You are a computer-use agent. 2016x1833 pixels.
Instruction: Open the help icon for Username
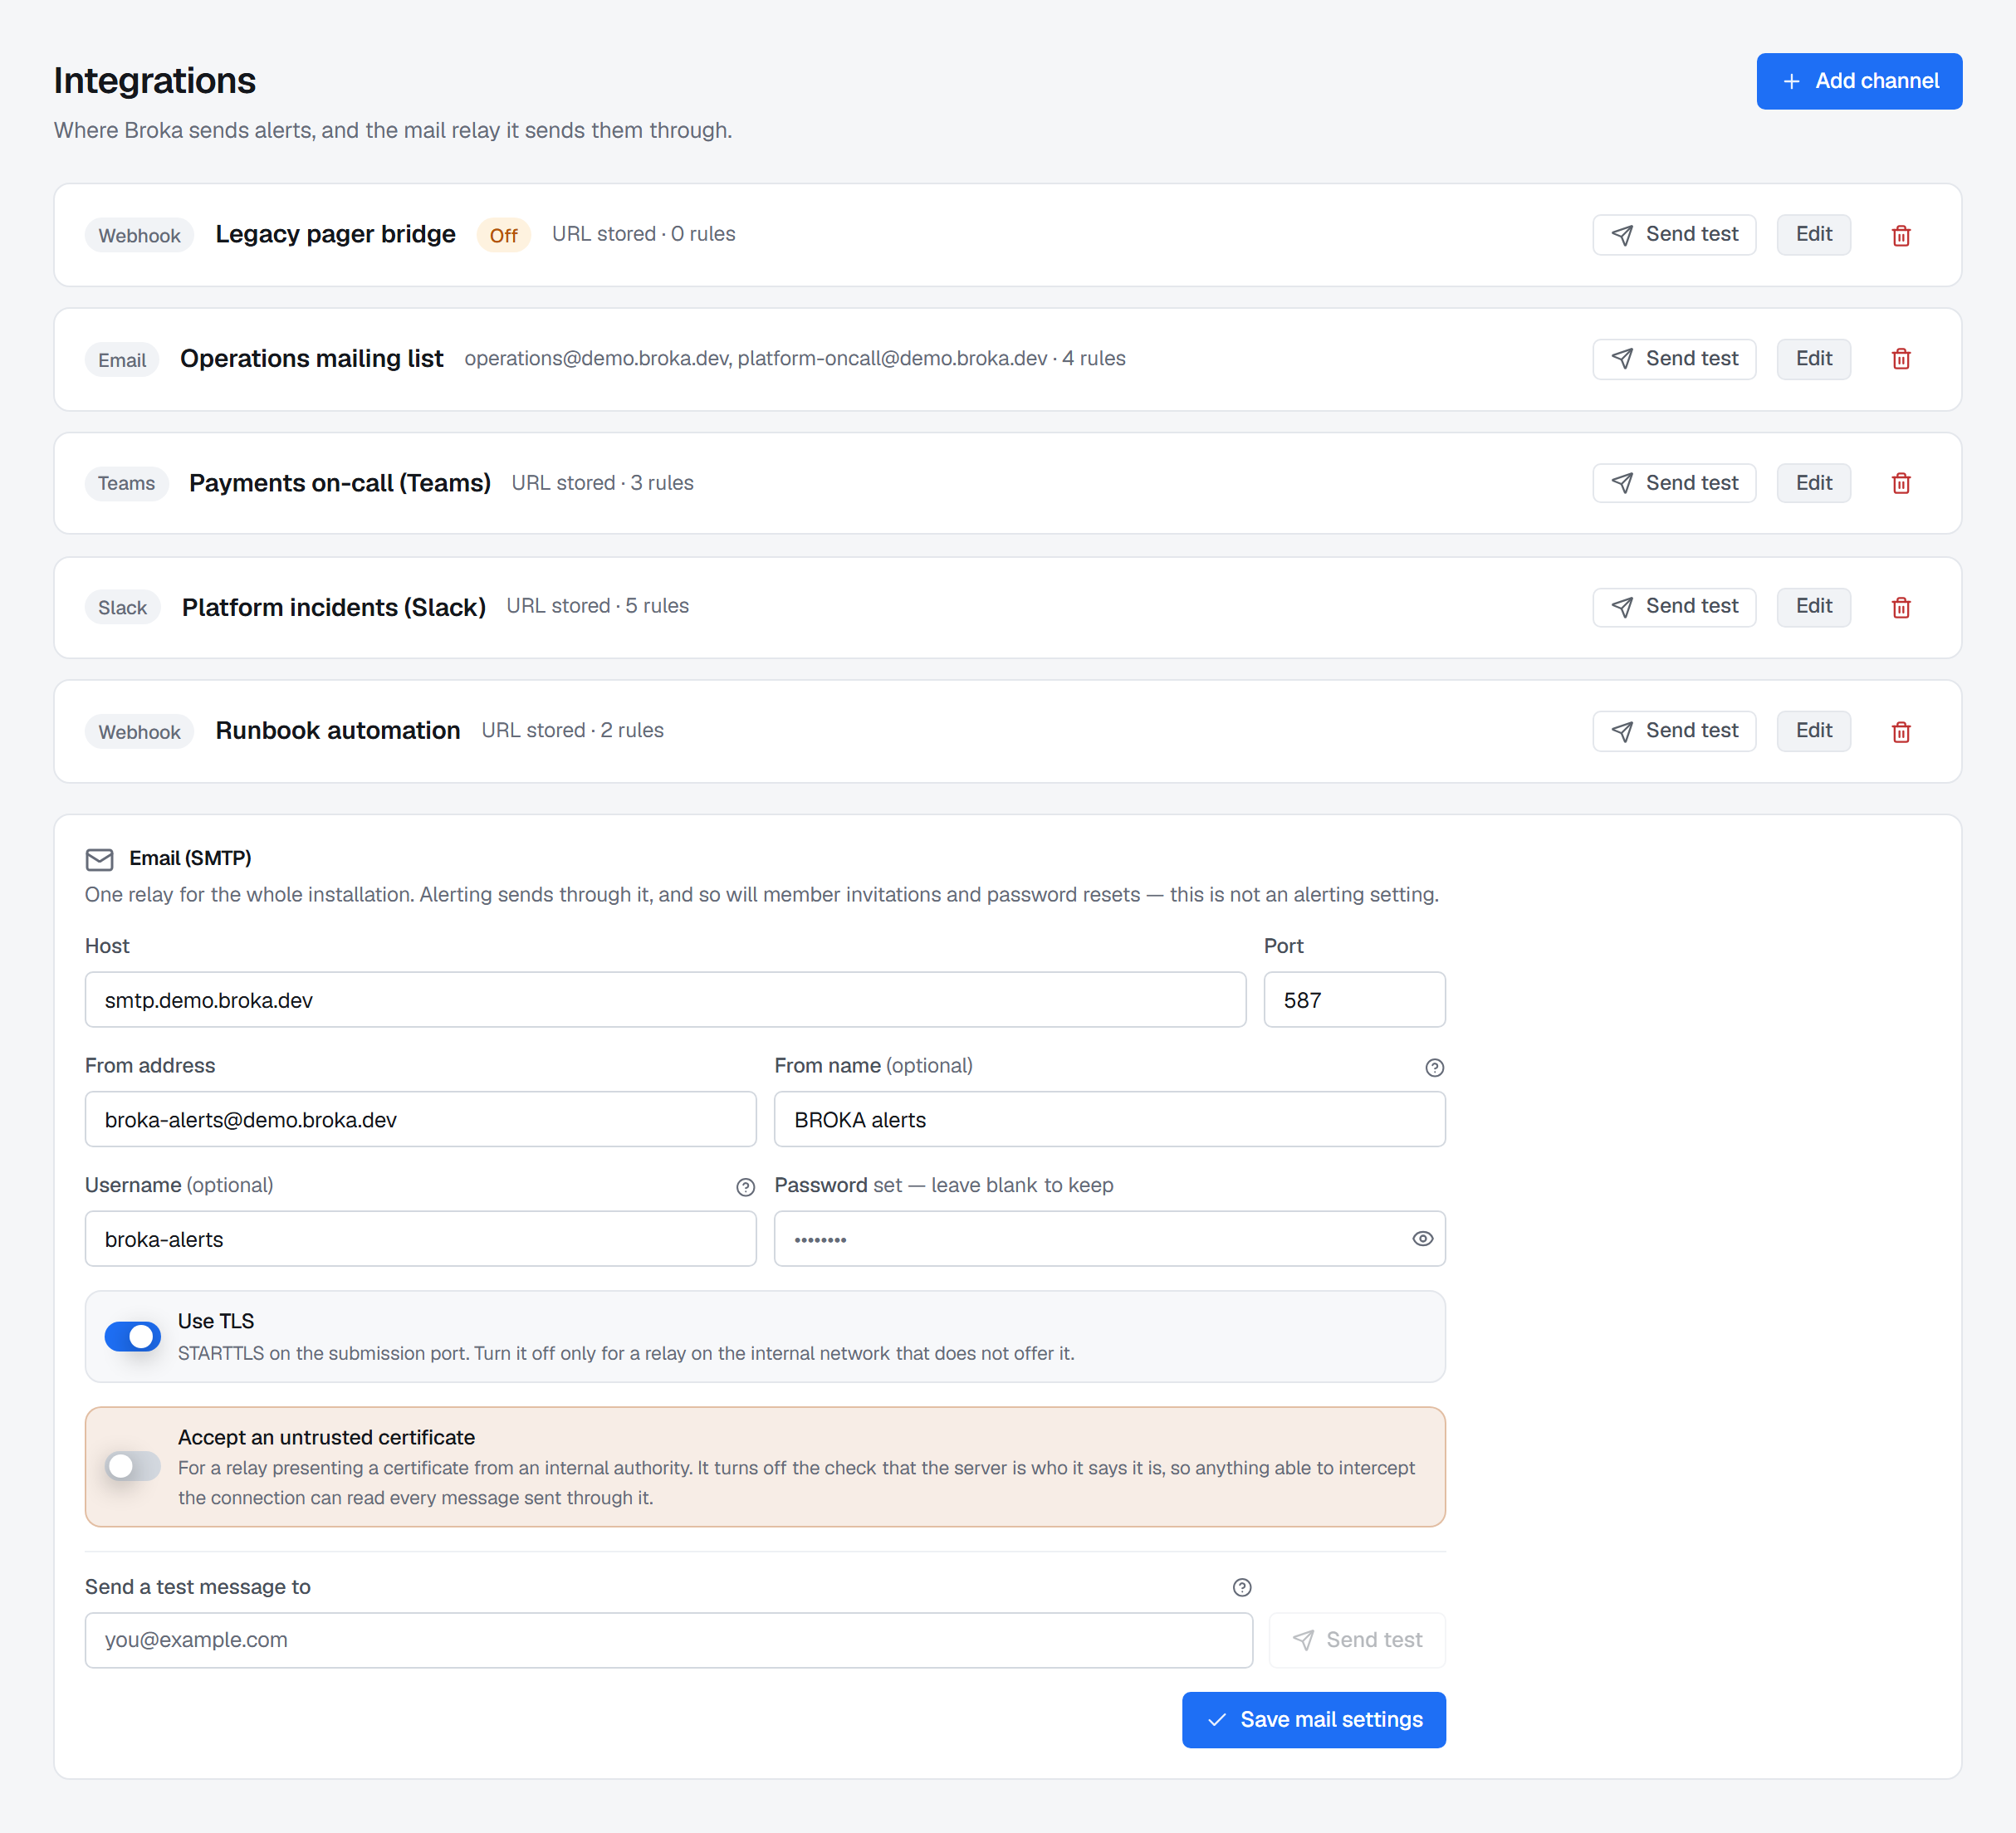click(x=745, y=1187)
